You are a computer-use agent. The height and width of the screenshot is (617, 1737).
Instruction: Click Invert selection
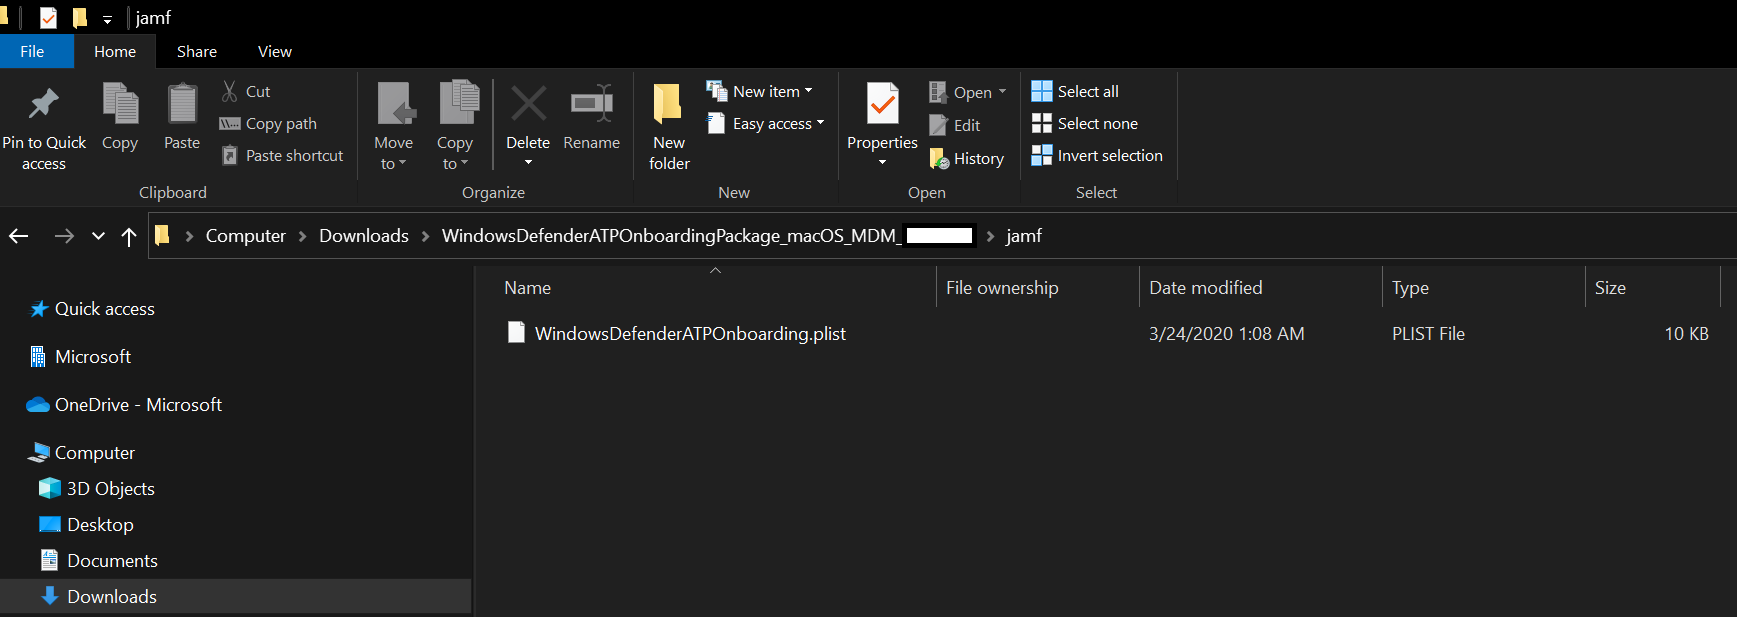coord(1097,155)
